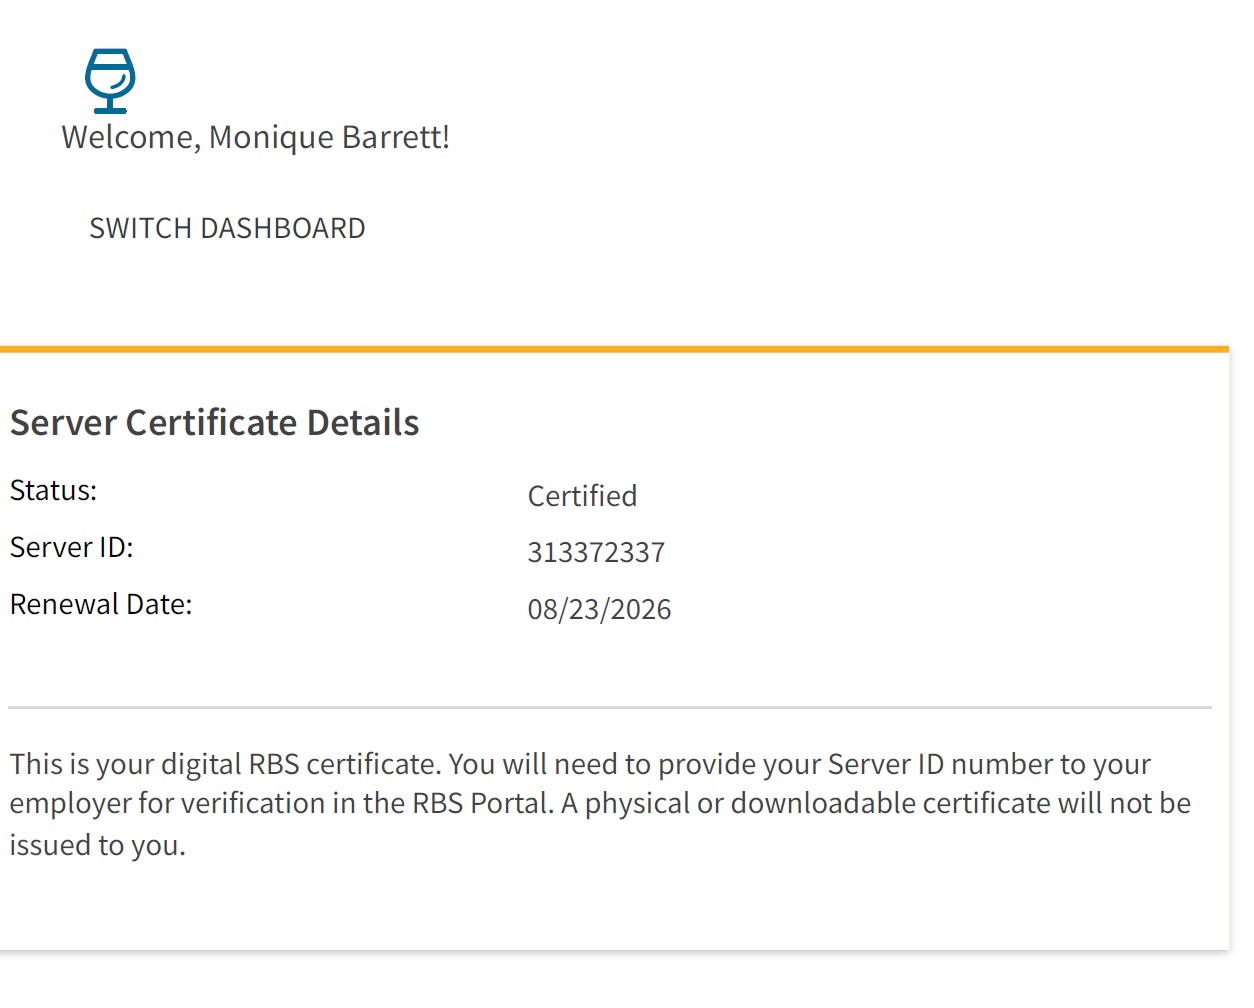The height and width of the screenshot is (1008, 1254).
Task: Click the Status: label
Action: (x=53, y=491)
